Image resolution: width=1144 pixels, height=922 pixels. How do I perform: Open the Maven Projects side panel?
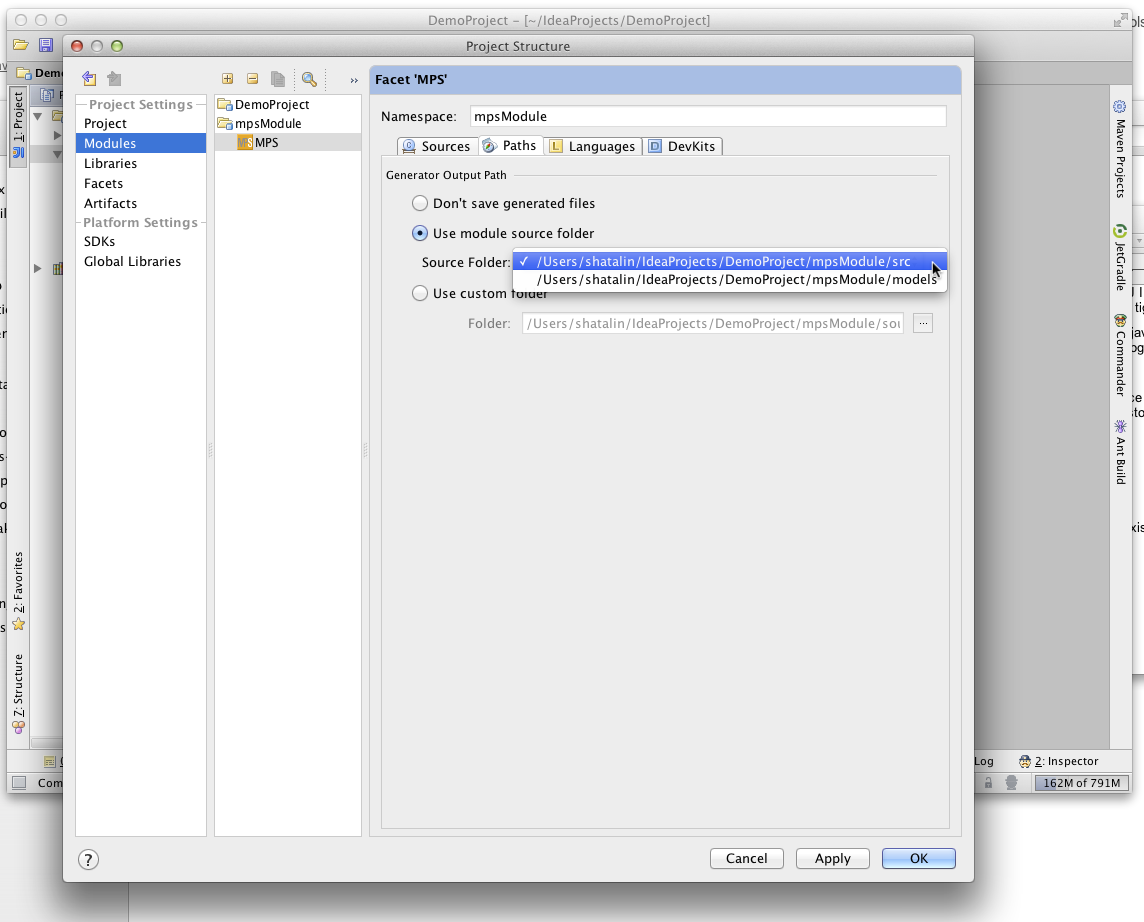tap(1120, 150)
